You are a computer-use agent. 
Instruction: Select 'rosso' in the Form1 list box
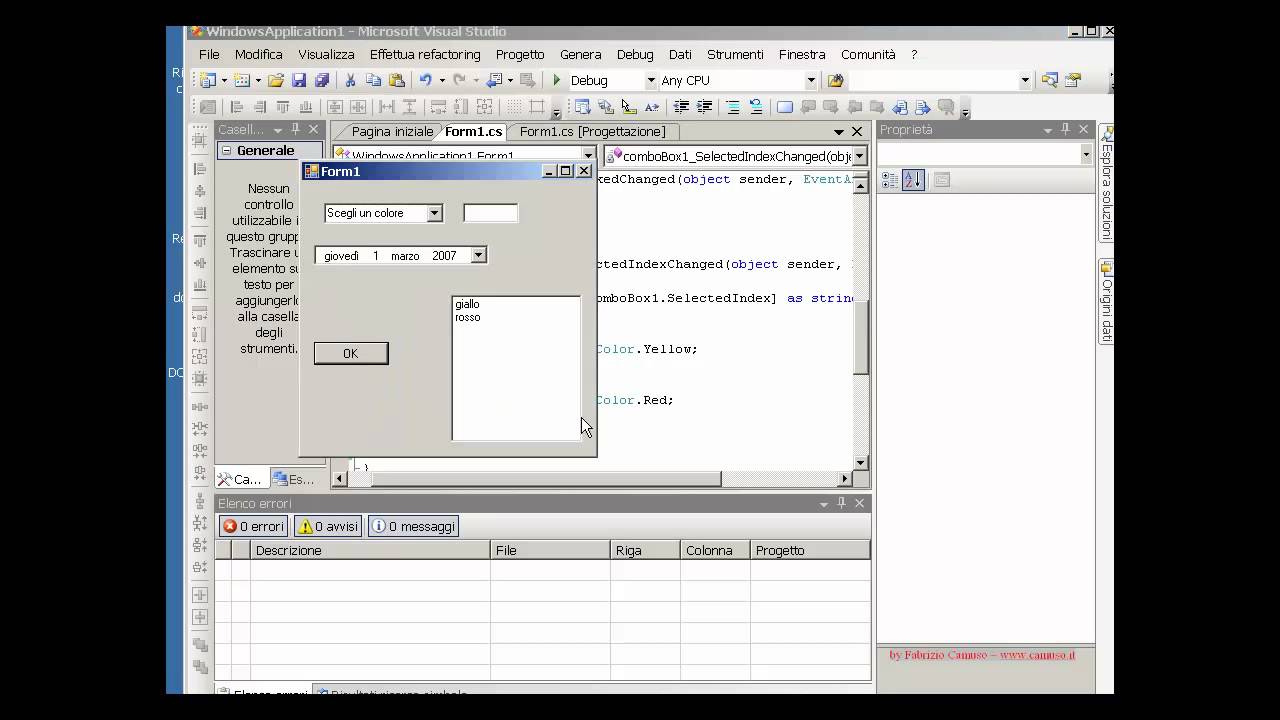pos(467,317)
